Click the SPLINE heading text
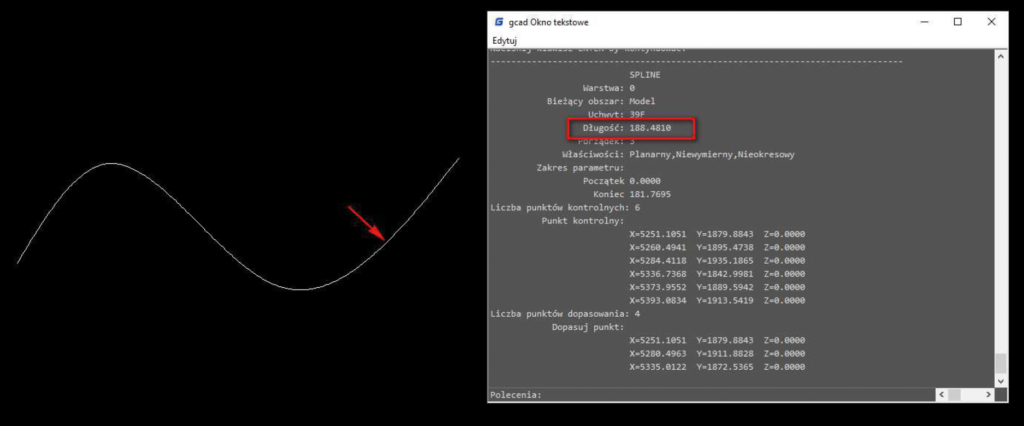 (x=646, y=75)
